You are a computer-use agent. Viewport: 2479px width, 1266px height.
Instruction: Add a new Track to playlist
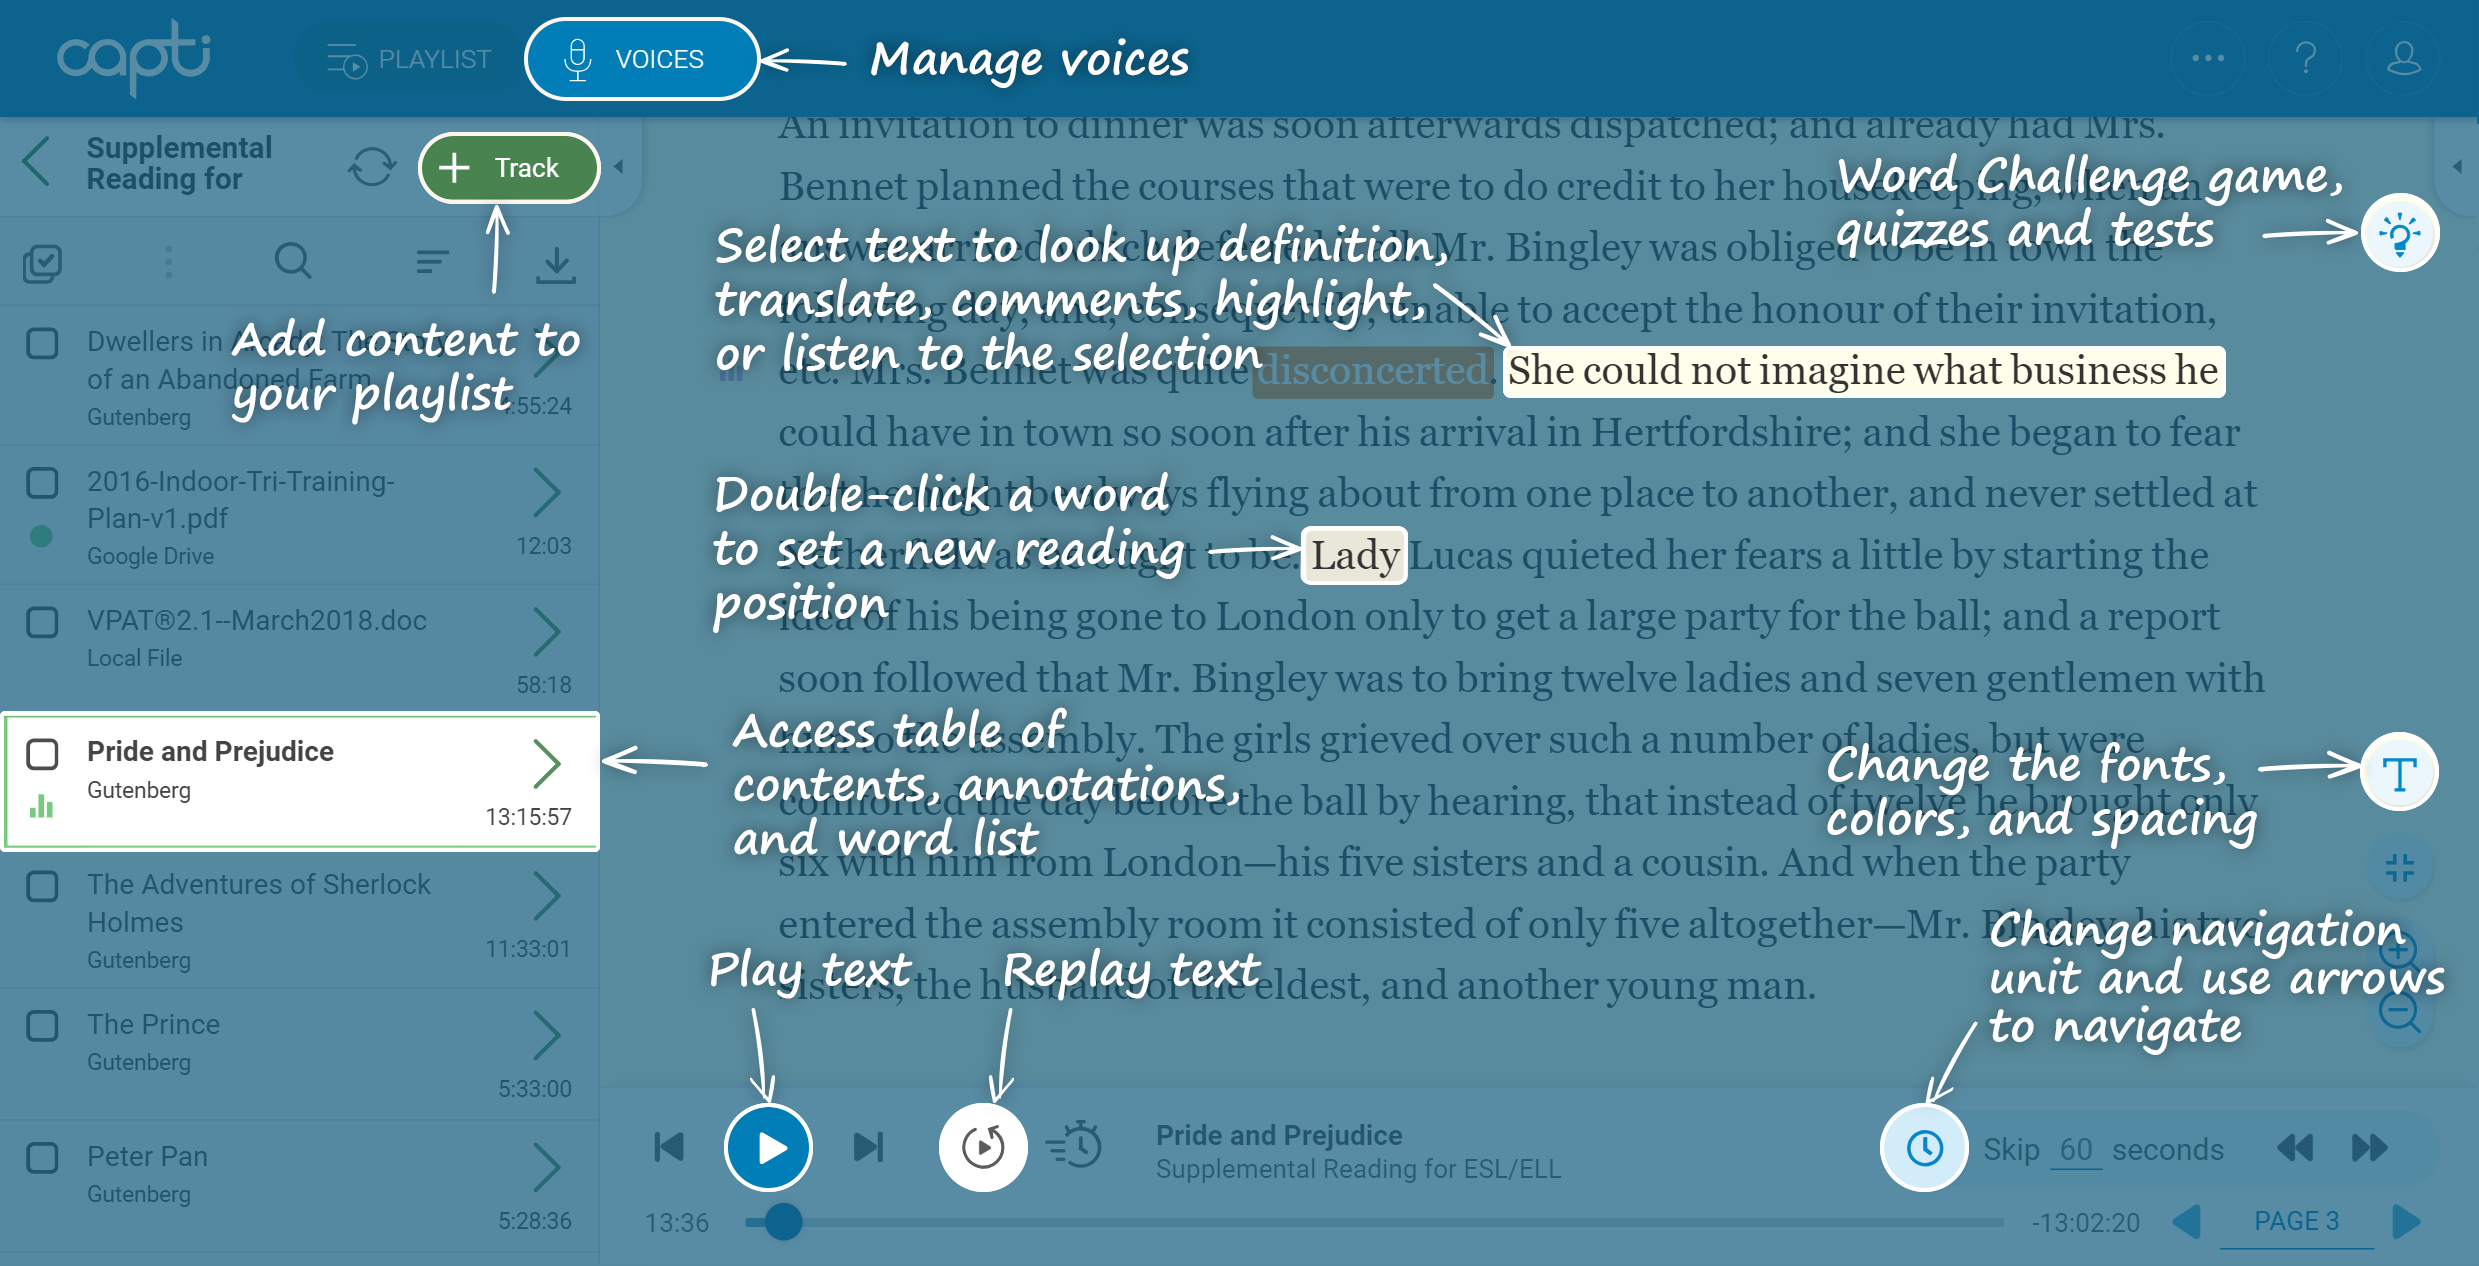pos(509,168)
